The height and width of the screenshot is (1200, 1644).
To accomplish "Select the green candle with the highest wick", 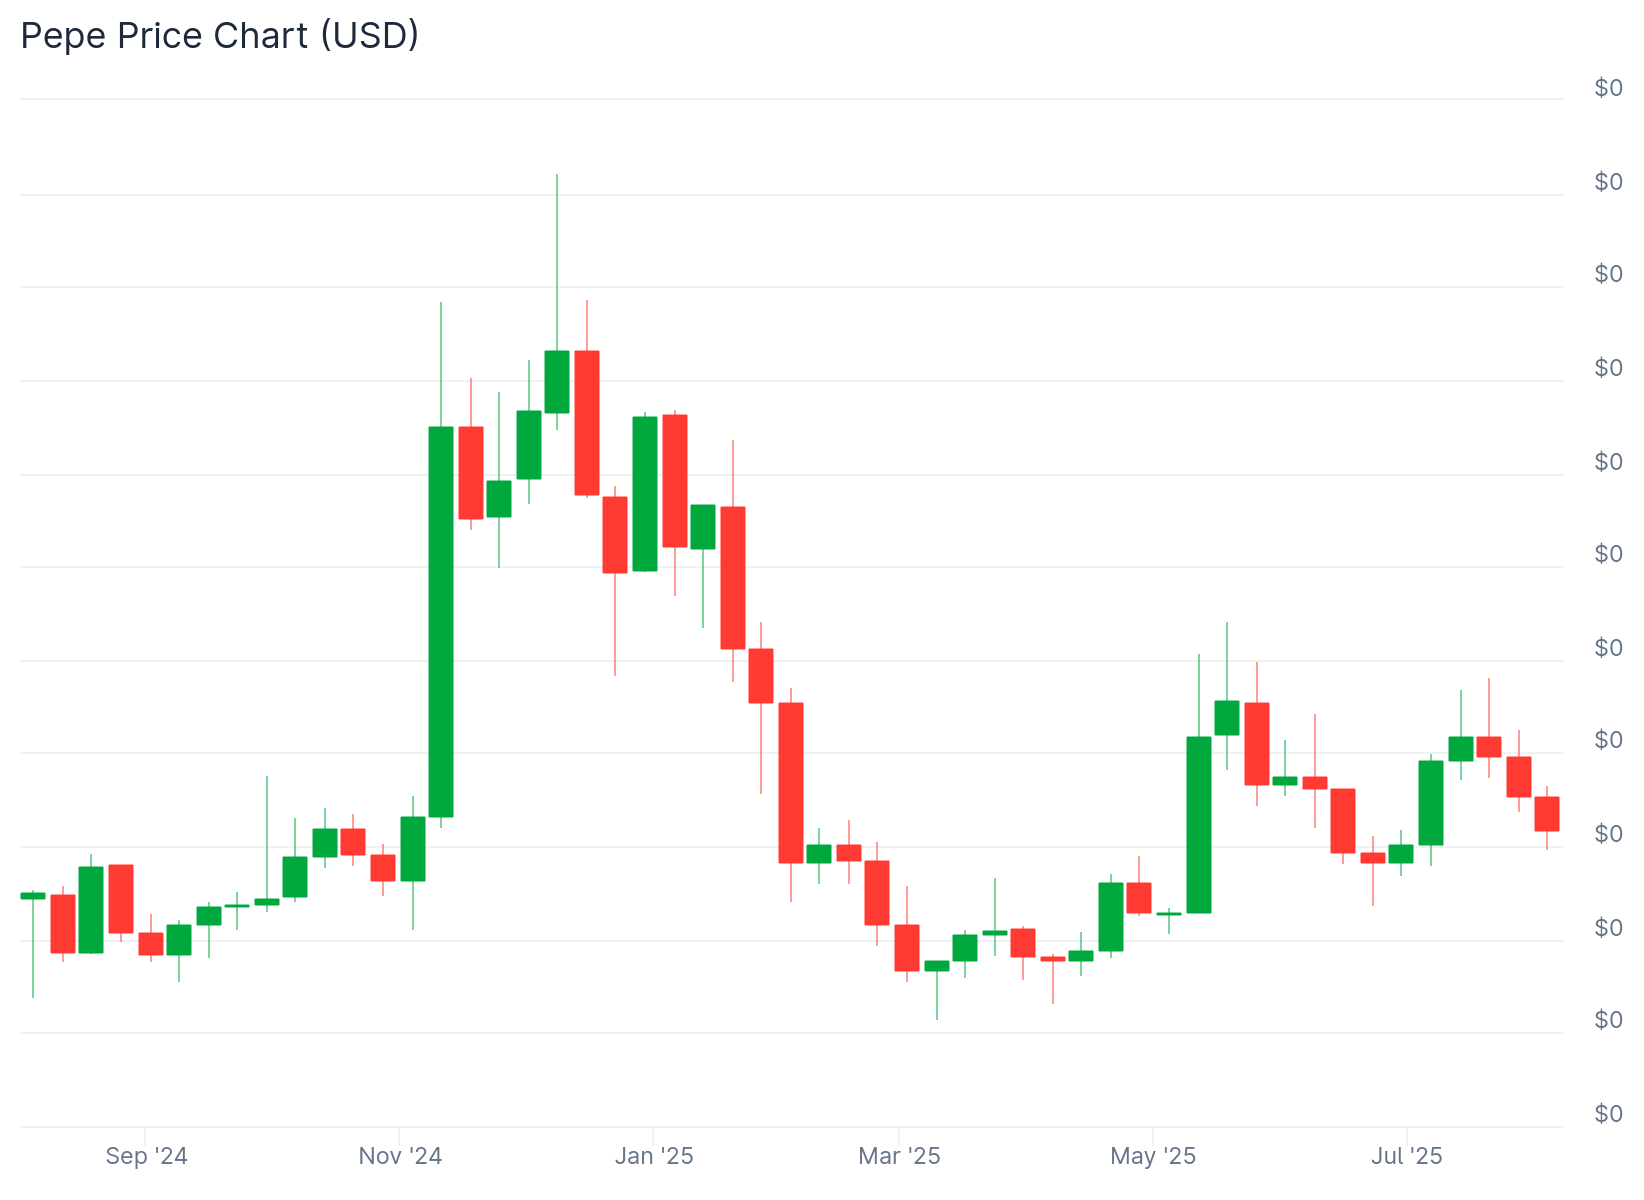I will 557,381.
